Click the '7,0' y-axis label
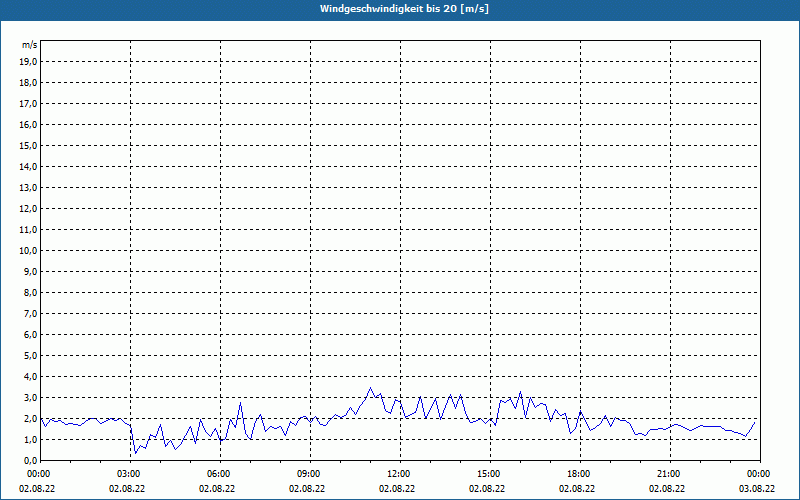This screenshot has width=800, height=500. [x=30, y=314]
